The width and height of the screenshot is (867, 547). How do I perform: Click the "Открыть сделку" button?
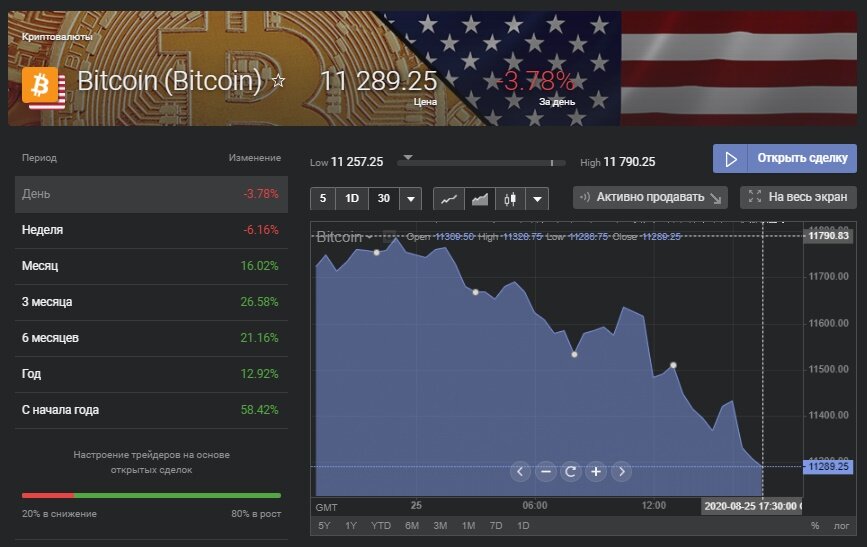pyautogui.click(x=785, y=158)
